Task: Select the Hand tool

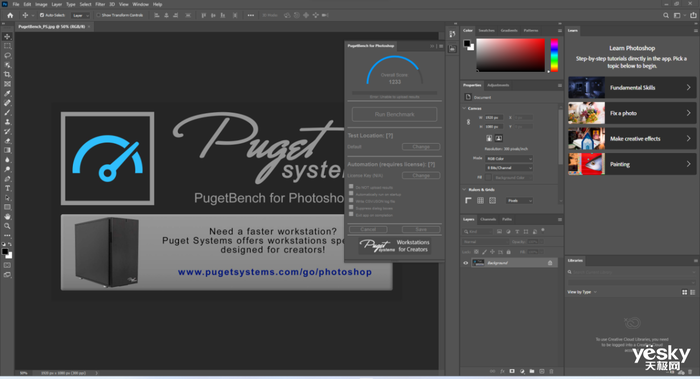Action: [x=7, y=217]
